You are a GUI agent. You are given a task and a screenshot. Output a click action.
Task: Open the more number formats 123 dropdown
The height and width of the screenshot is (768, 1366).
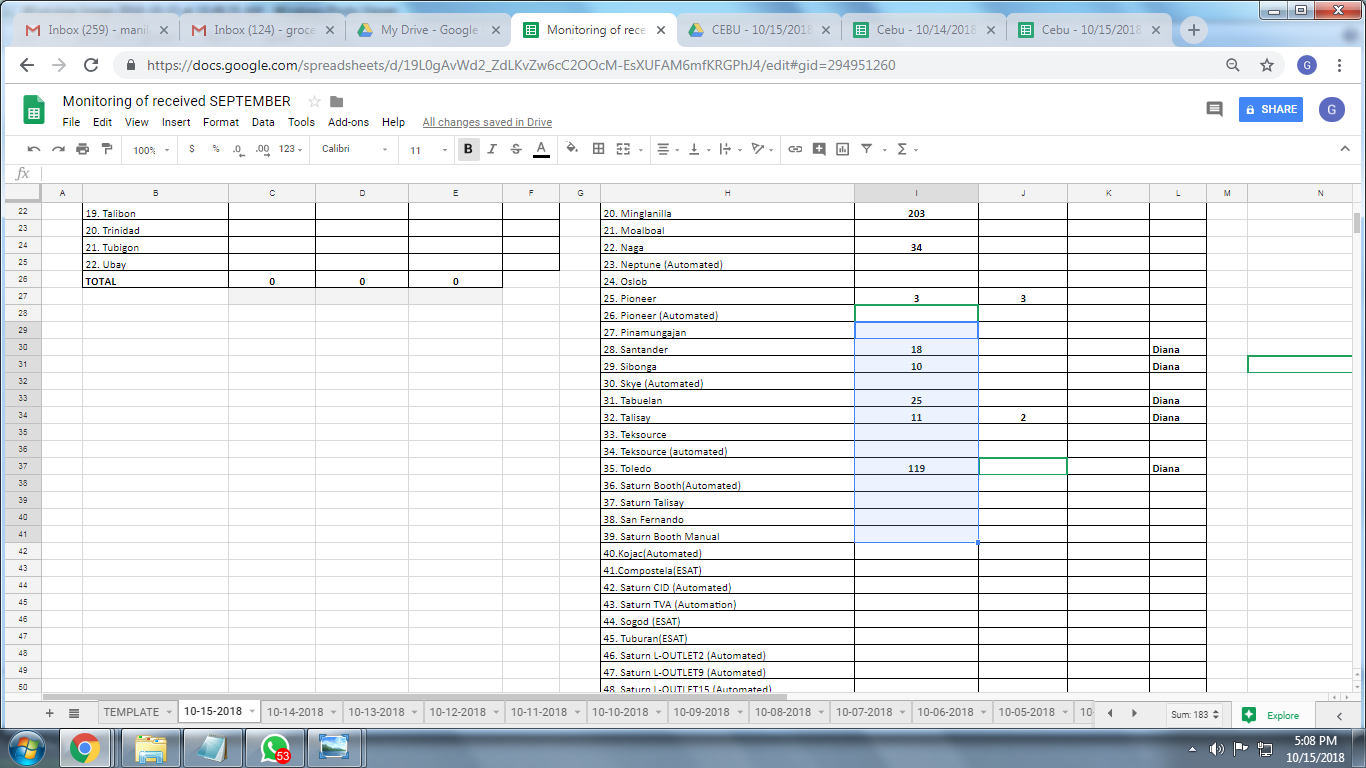pyautogui.click(x=291, y=149)
